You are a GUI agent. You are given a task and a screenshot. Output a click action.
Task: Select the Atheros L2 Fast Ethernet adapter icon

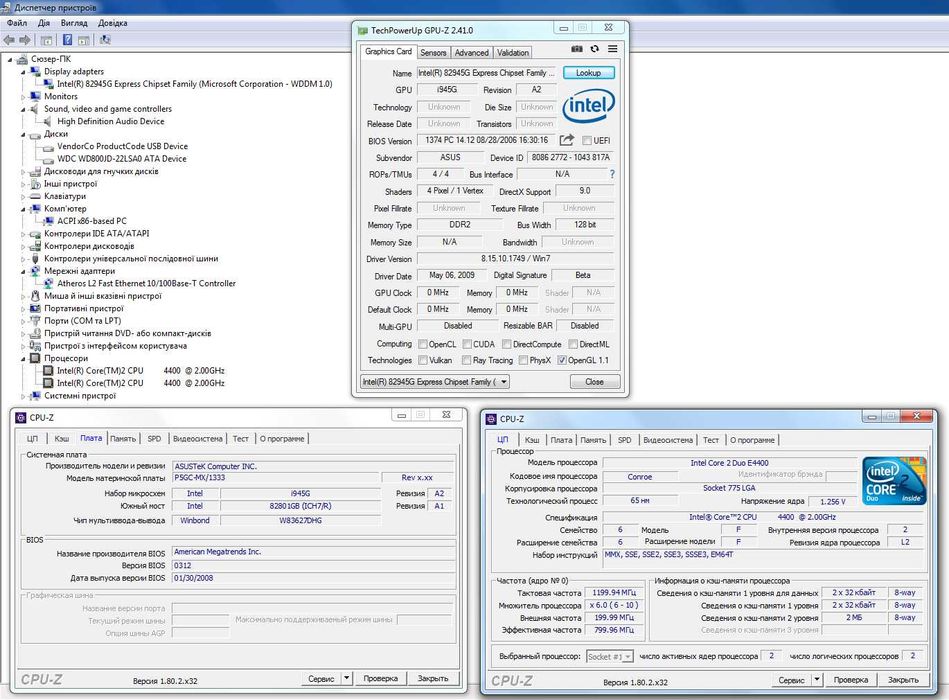(x=48, y=284)
